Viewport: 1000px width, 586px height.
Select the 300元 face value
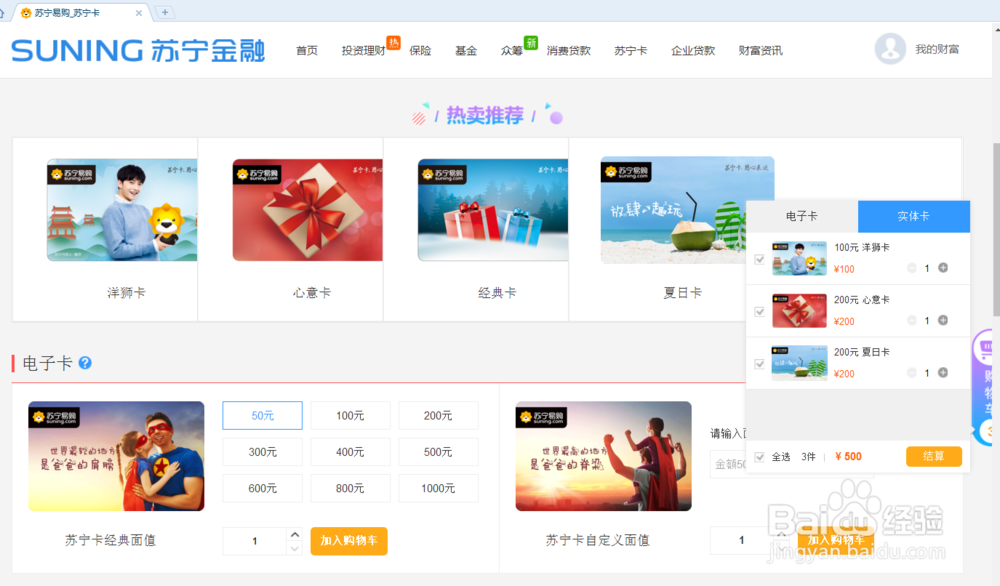[262, 452]
